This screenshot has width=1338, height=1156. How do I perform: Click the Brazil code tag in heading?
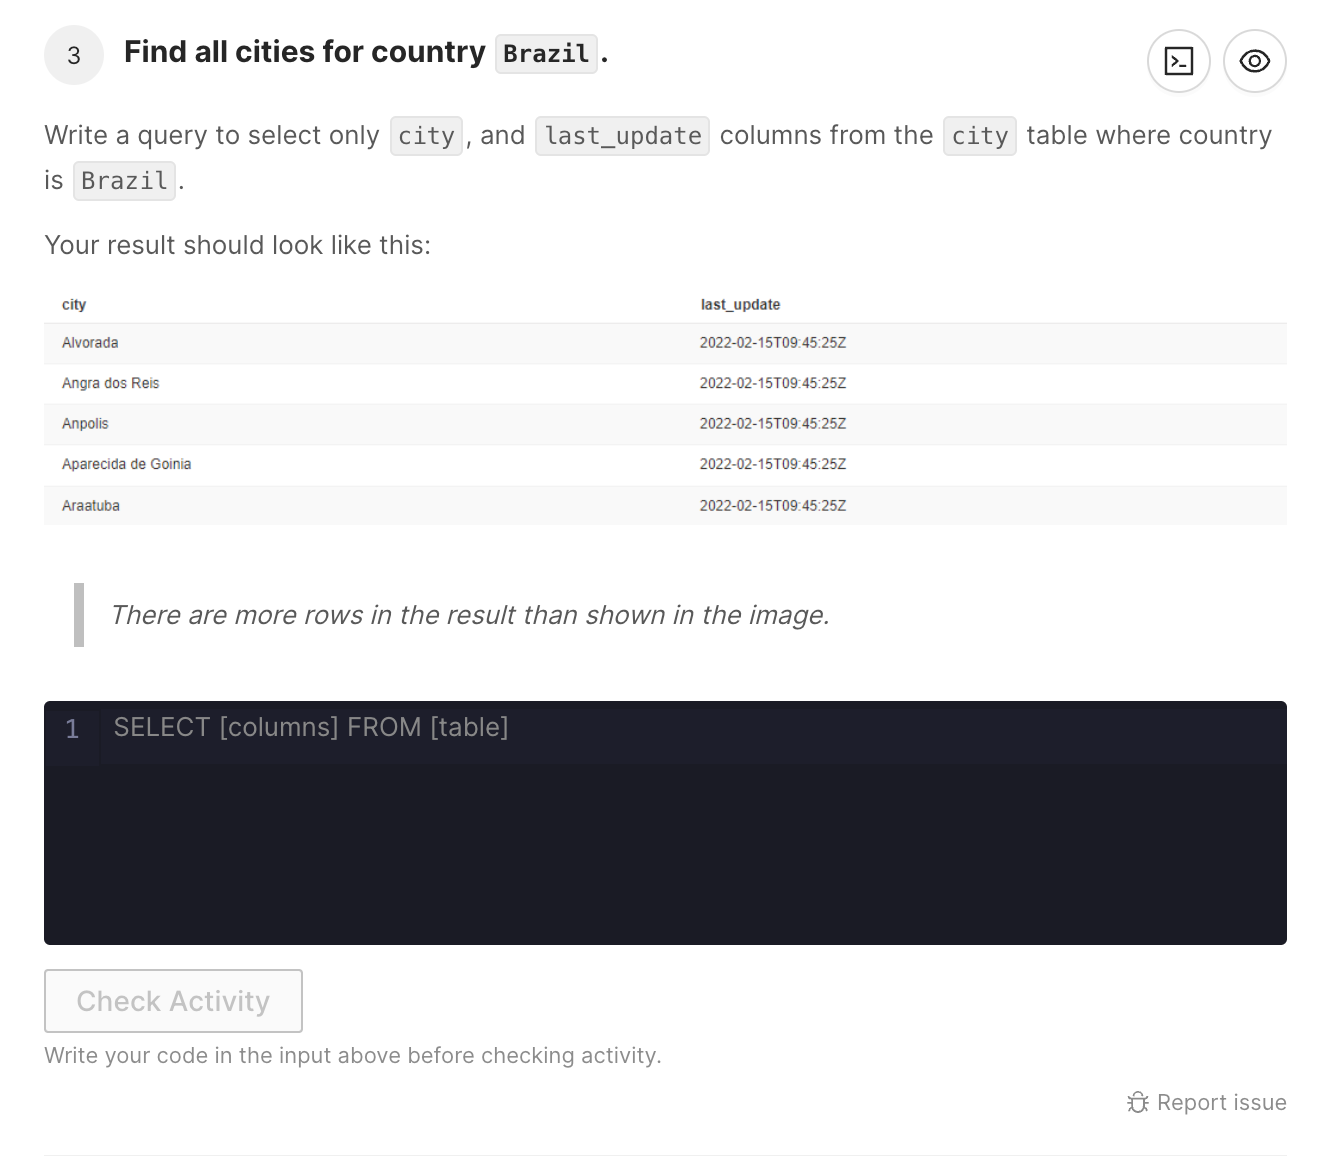546,53
